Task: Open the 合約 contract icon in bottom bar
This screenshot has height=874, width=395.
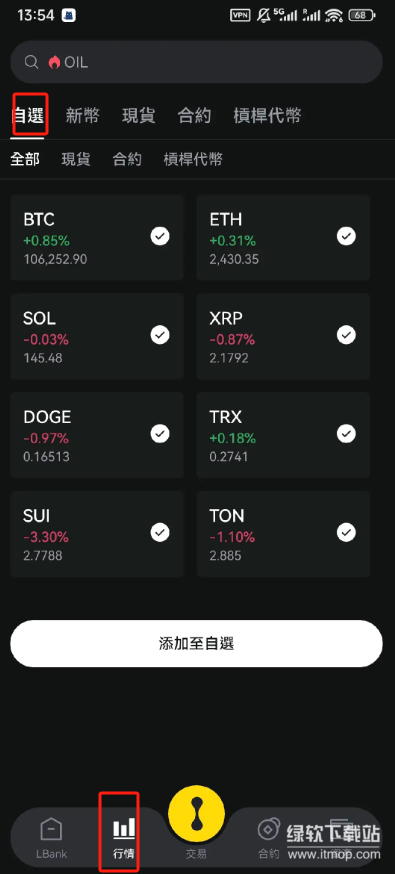Action: (x=268, y=829)
